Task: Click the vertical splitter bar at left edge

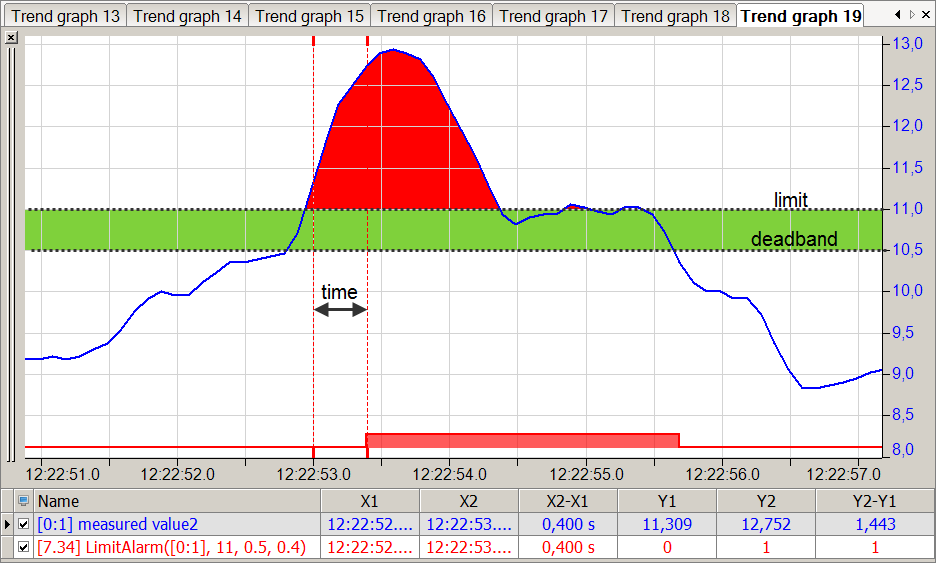Action: point(11,254)
